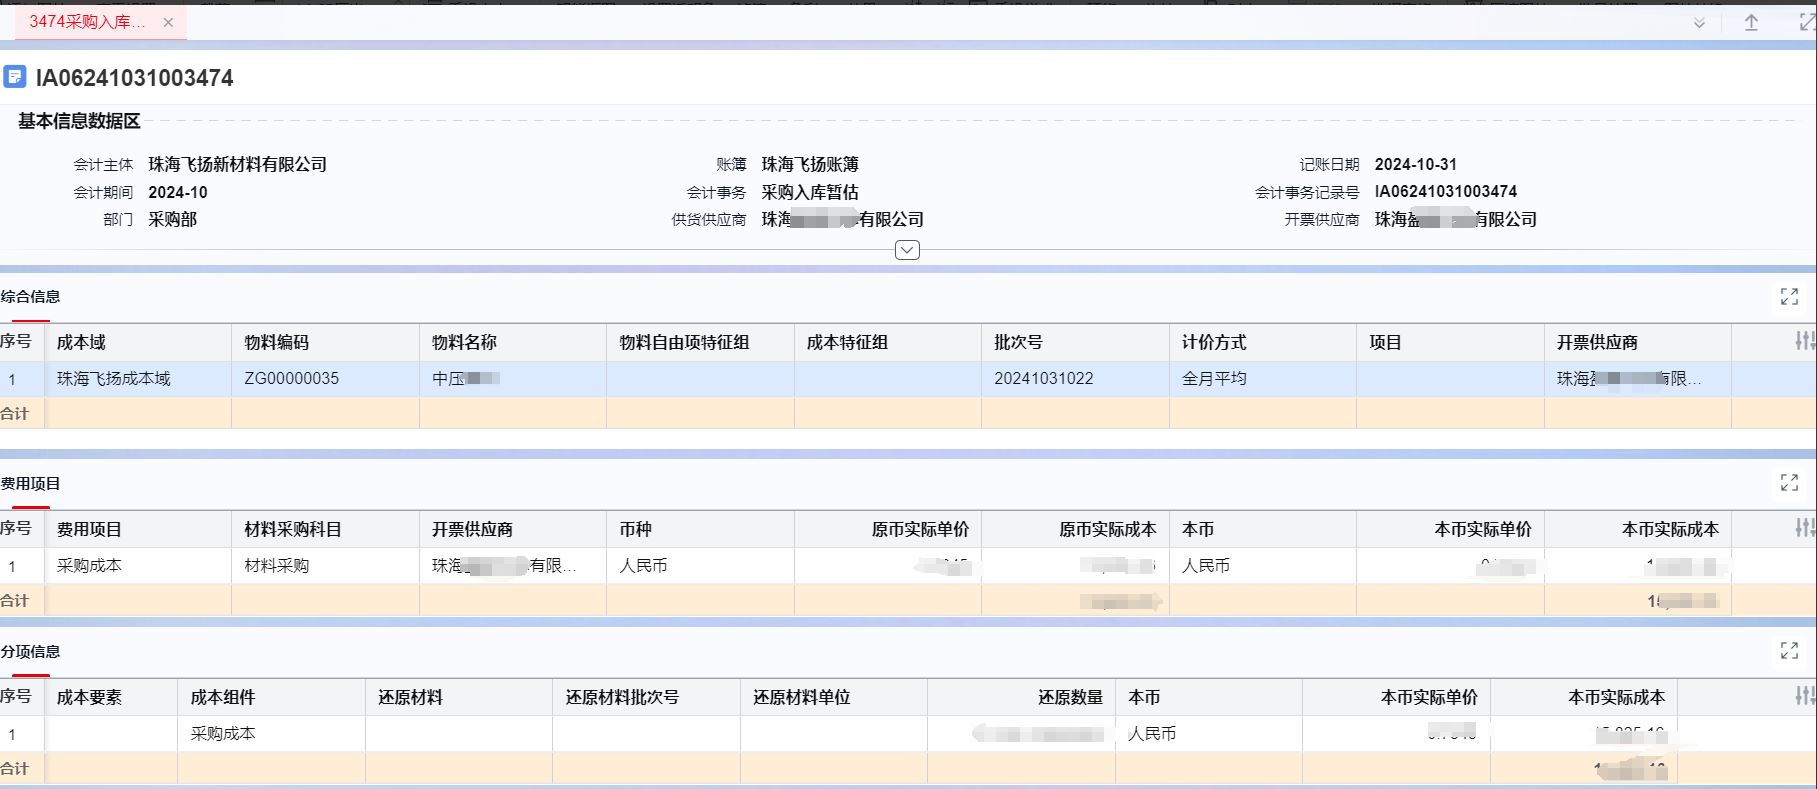Expand basic info area with chevron button
The image size is (1817, 789).
pos(907,250)
